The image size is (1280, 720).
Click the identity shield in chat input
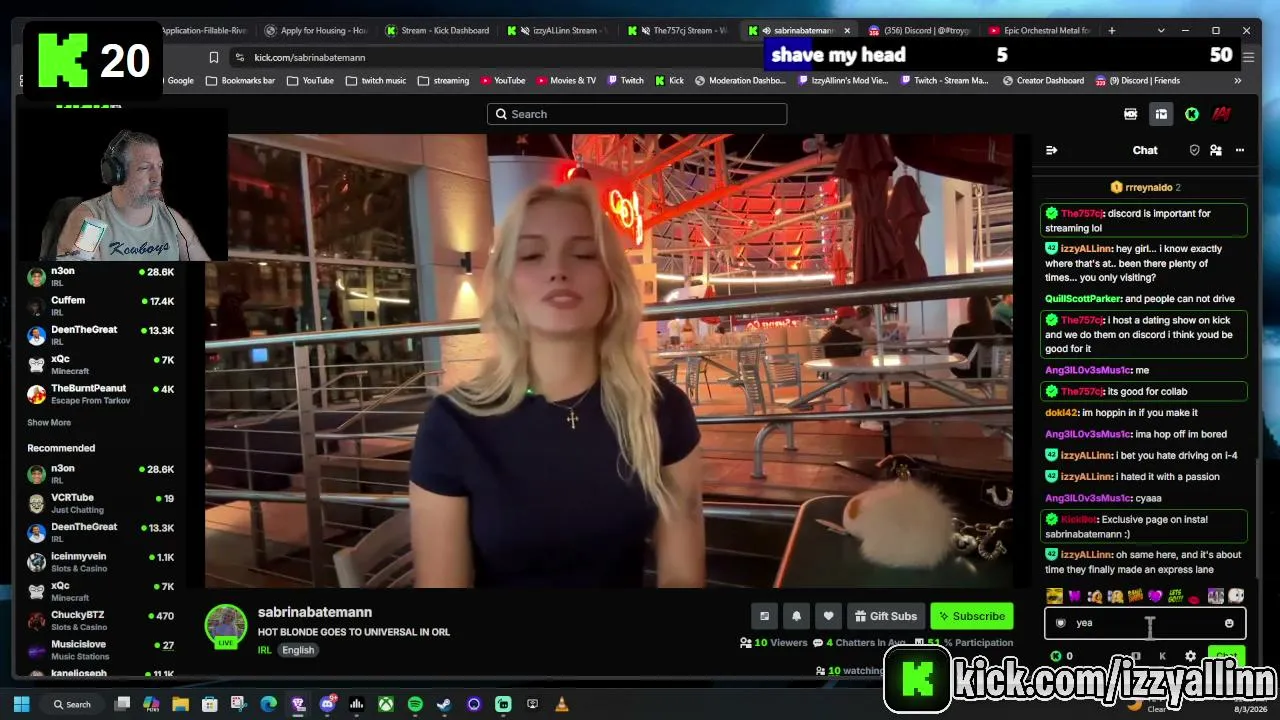1061,623
